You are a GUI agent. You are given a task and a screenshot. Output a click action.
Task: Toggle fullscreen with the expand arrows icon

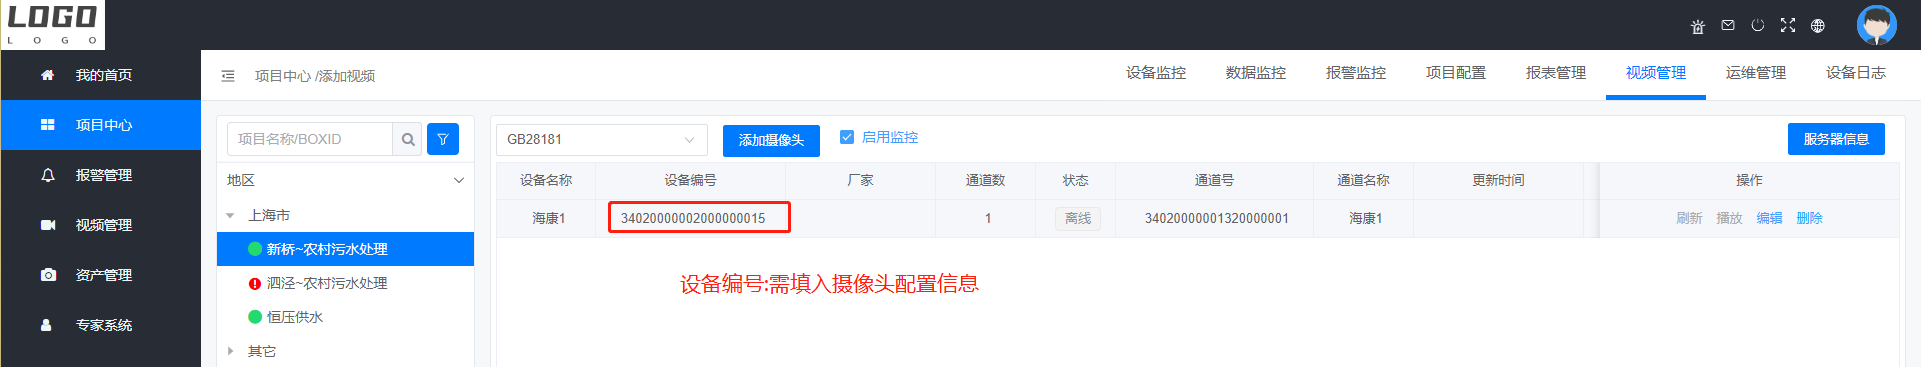coord(1788,25)
